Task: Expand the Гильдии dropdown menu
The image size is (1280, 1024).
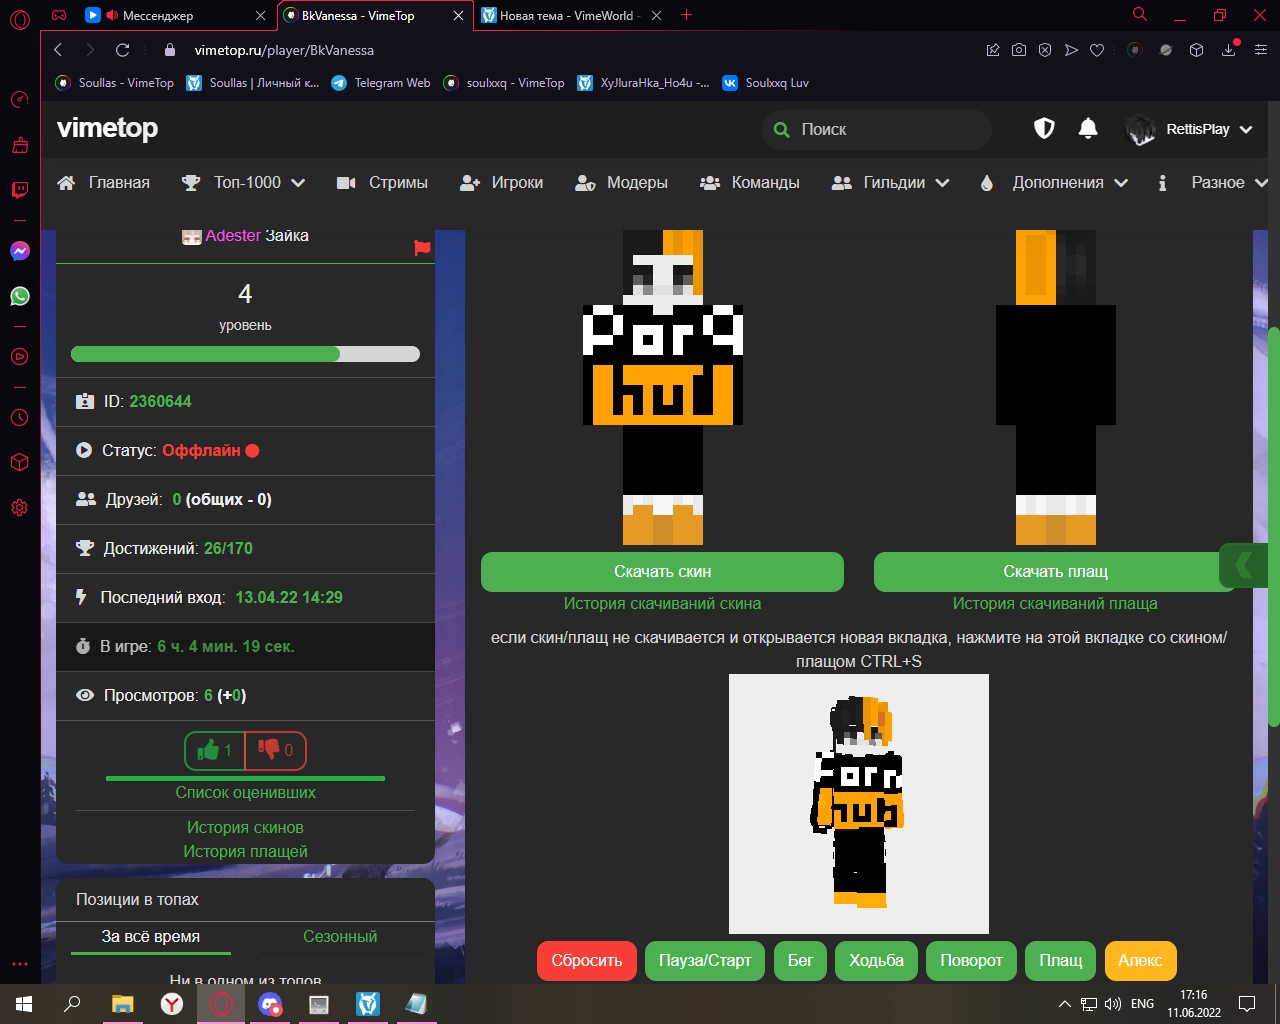Action: point(892,183)
